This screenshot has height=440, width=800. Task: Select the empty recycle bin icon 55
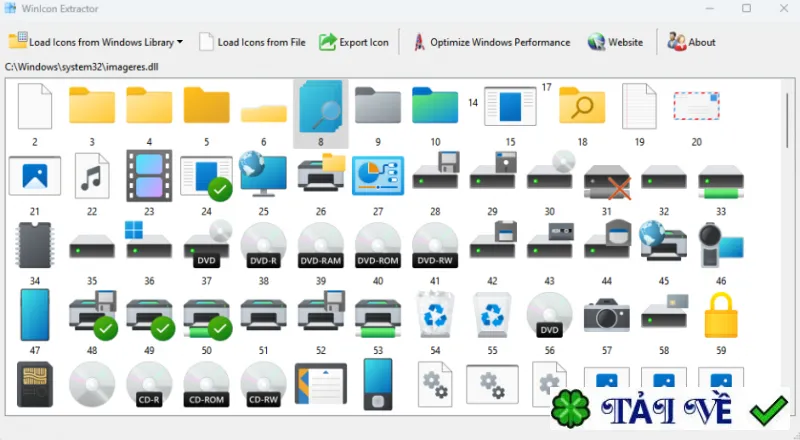point(492,314)
